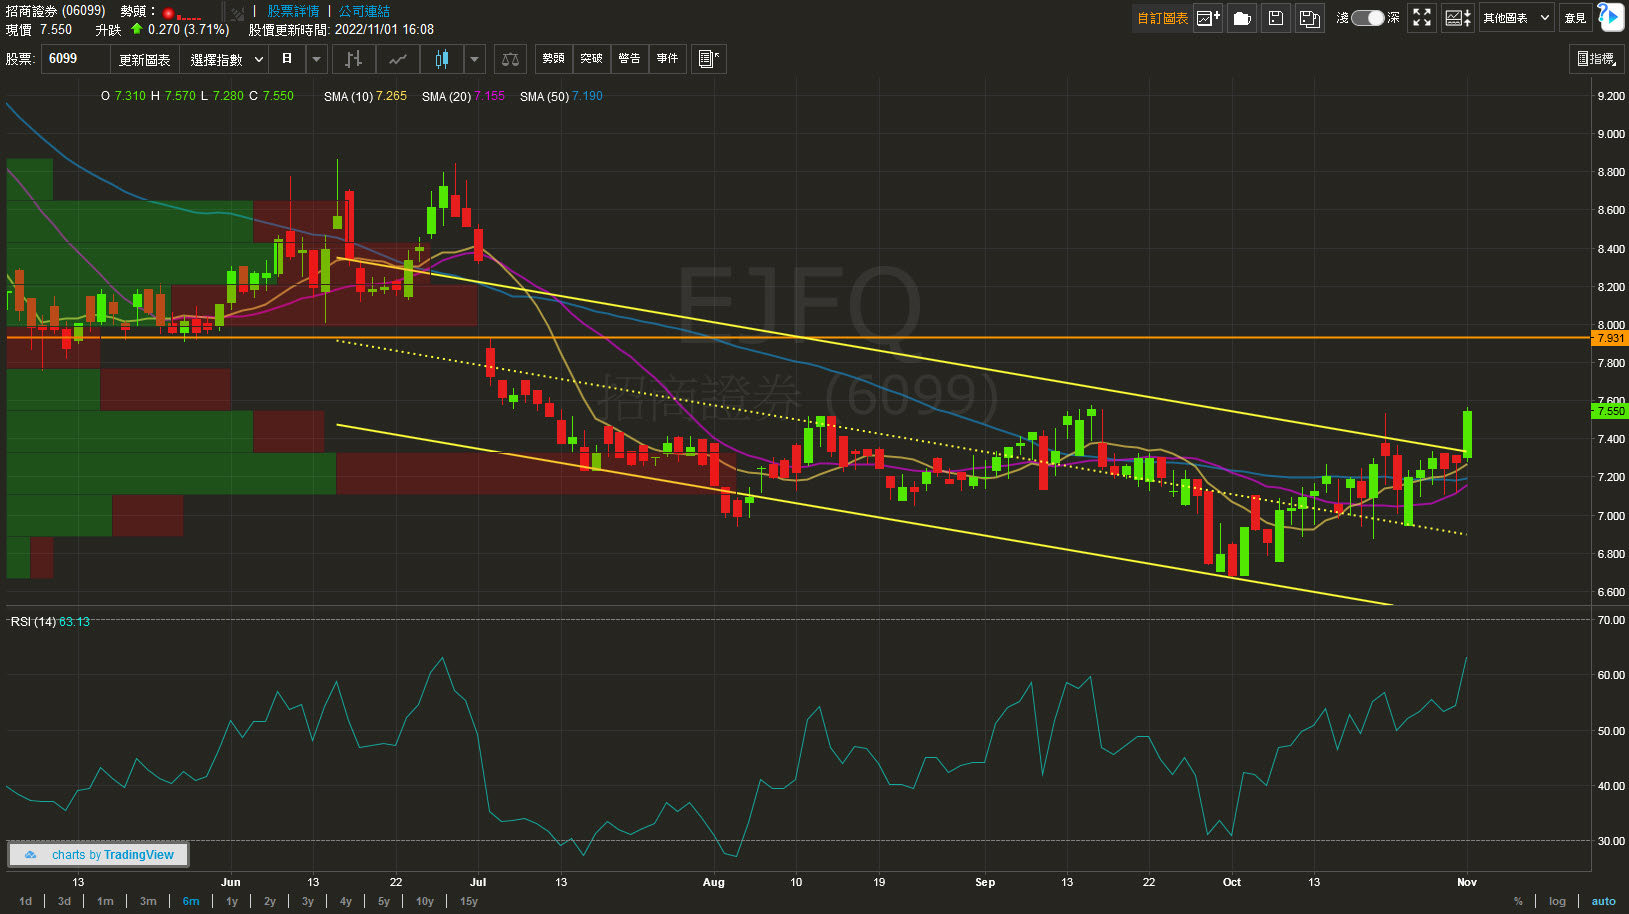The width and height of the screenshot is (1629, 914).
Task: Click the 自訂圖表 custom chart label
Action: 1162,18
